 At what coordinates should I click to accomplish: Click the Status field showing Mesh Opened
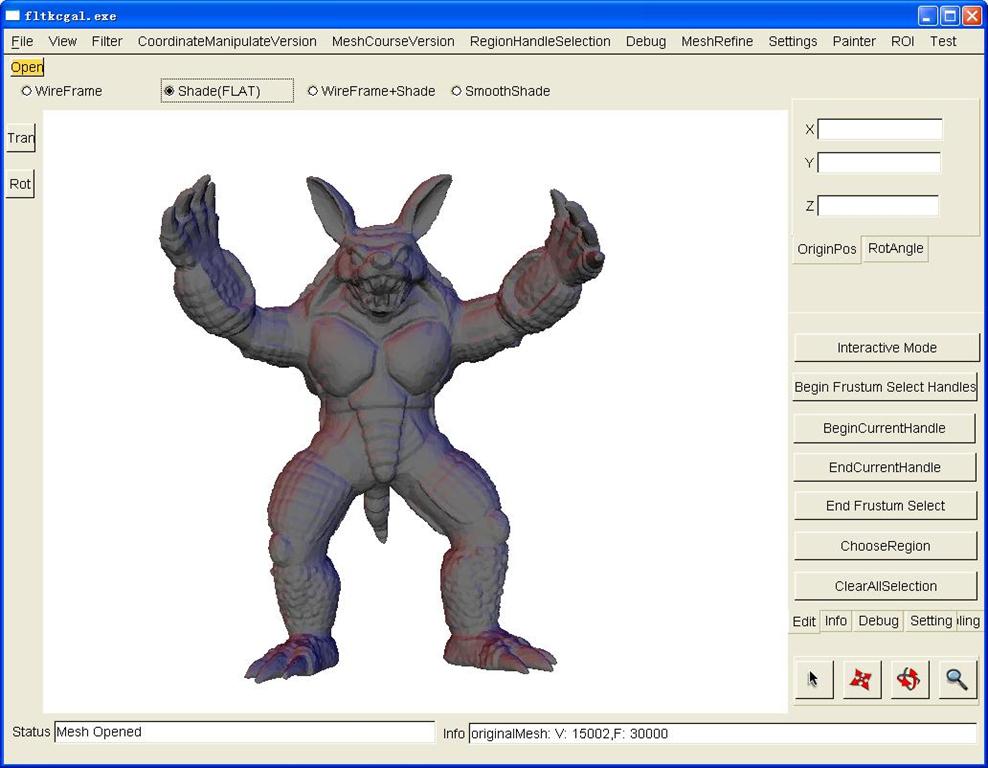point(244,732)
